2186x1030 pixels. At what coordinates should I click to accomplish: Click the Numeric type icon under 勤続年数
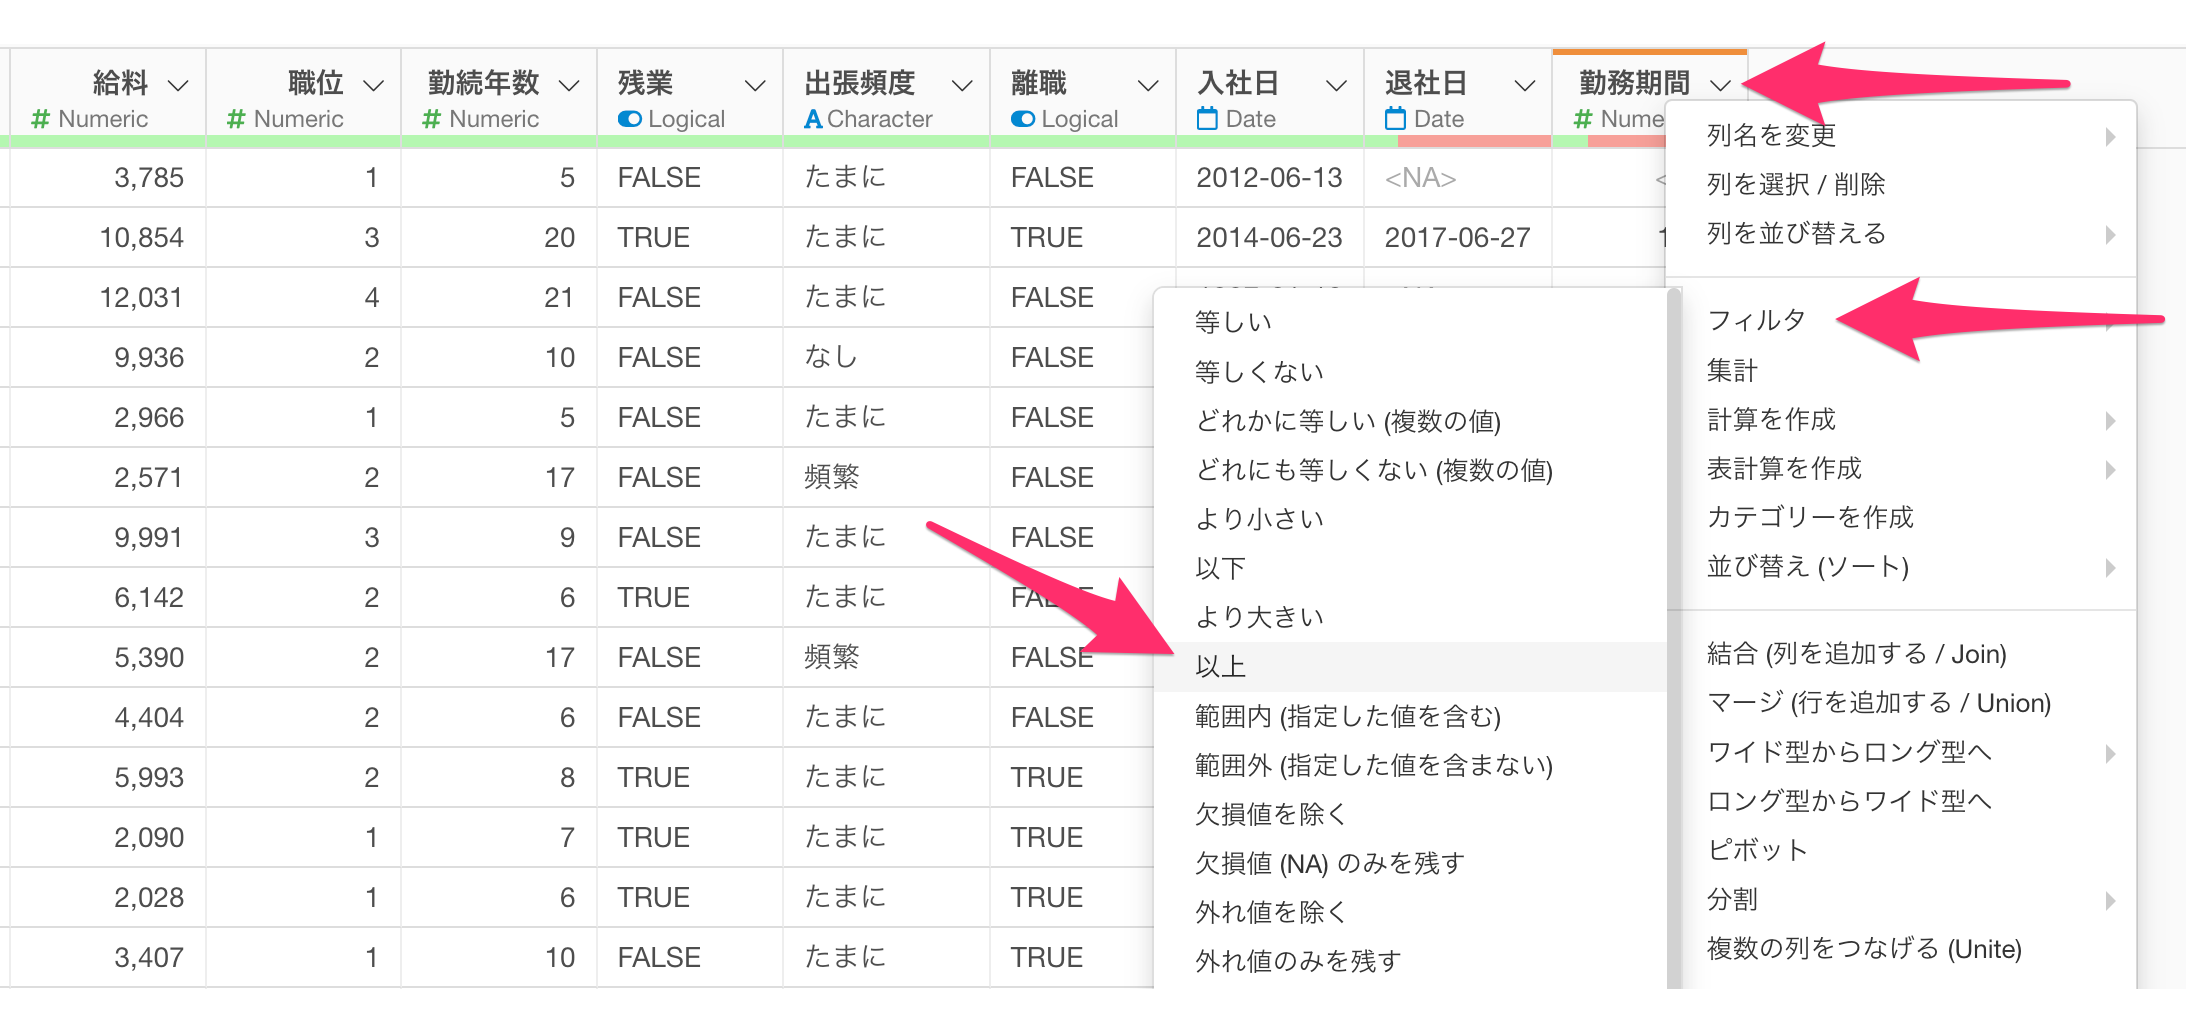pos(432,119)
